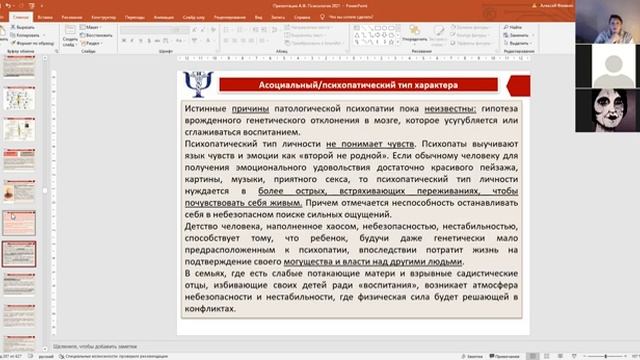The height and width of the screenshot is (360, 640).
Task: Switch to the Конструктор tab
Action: click(104, 17)
